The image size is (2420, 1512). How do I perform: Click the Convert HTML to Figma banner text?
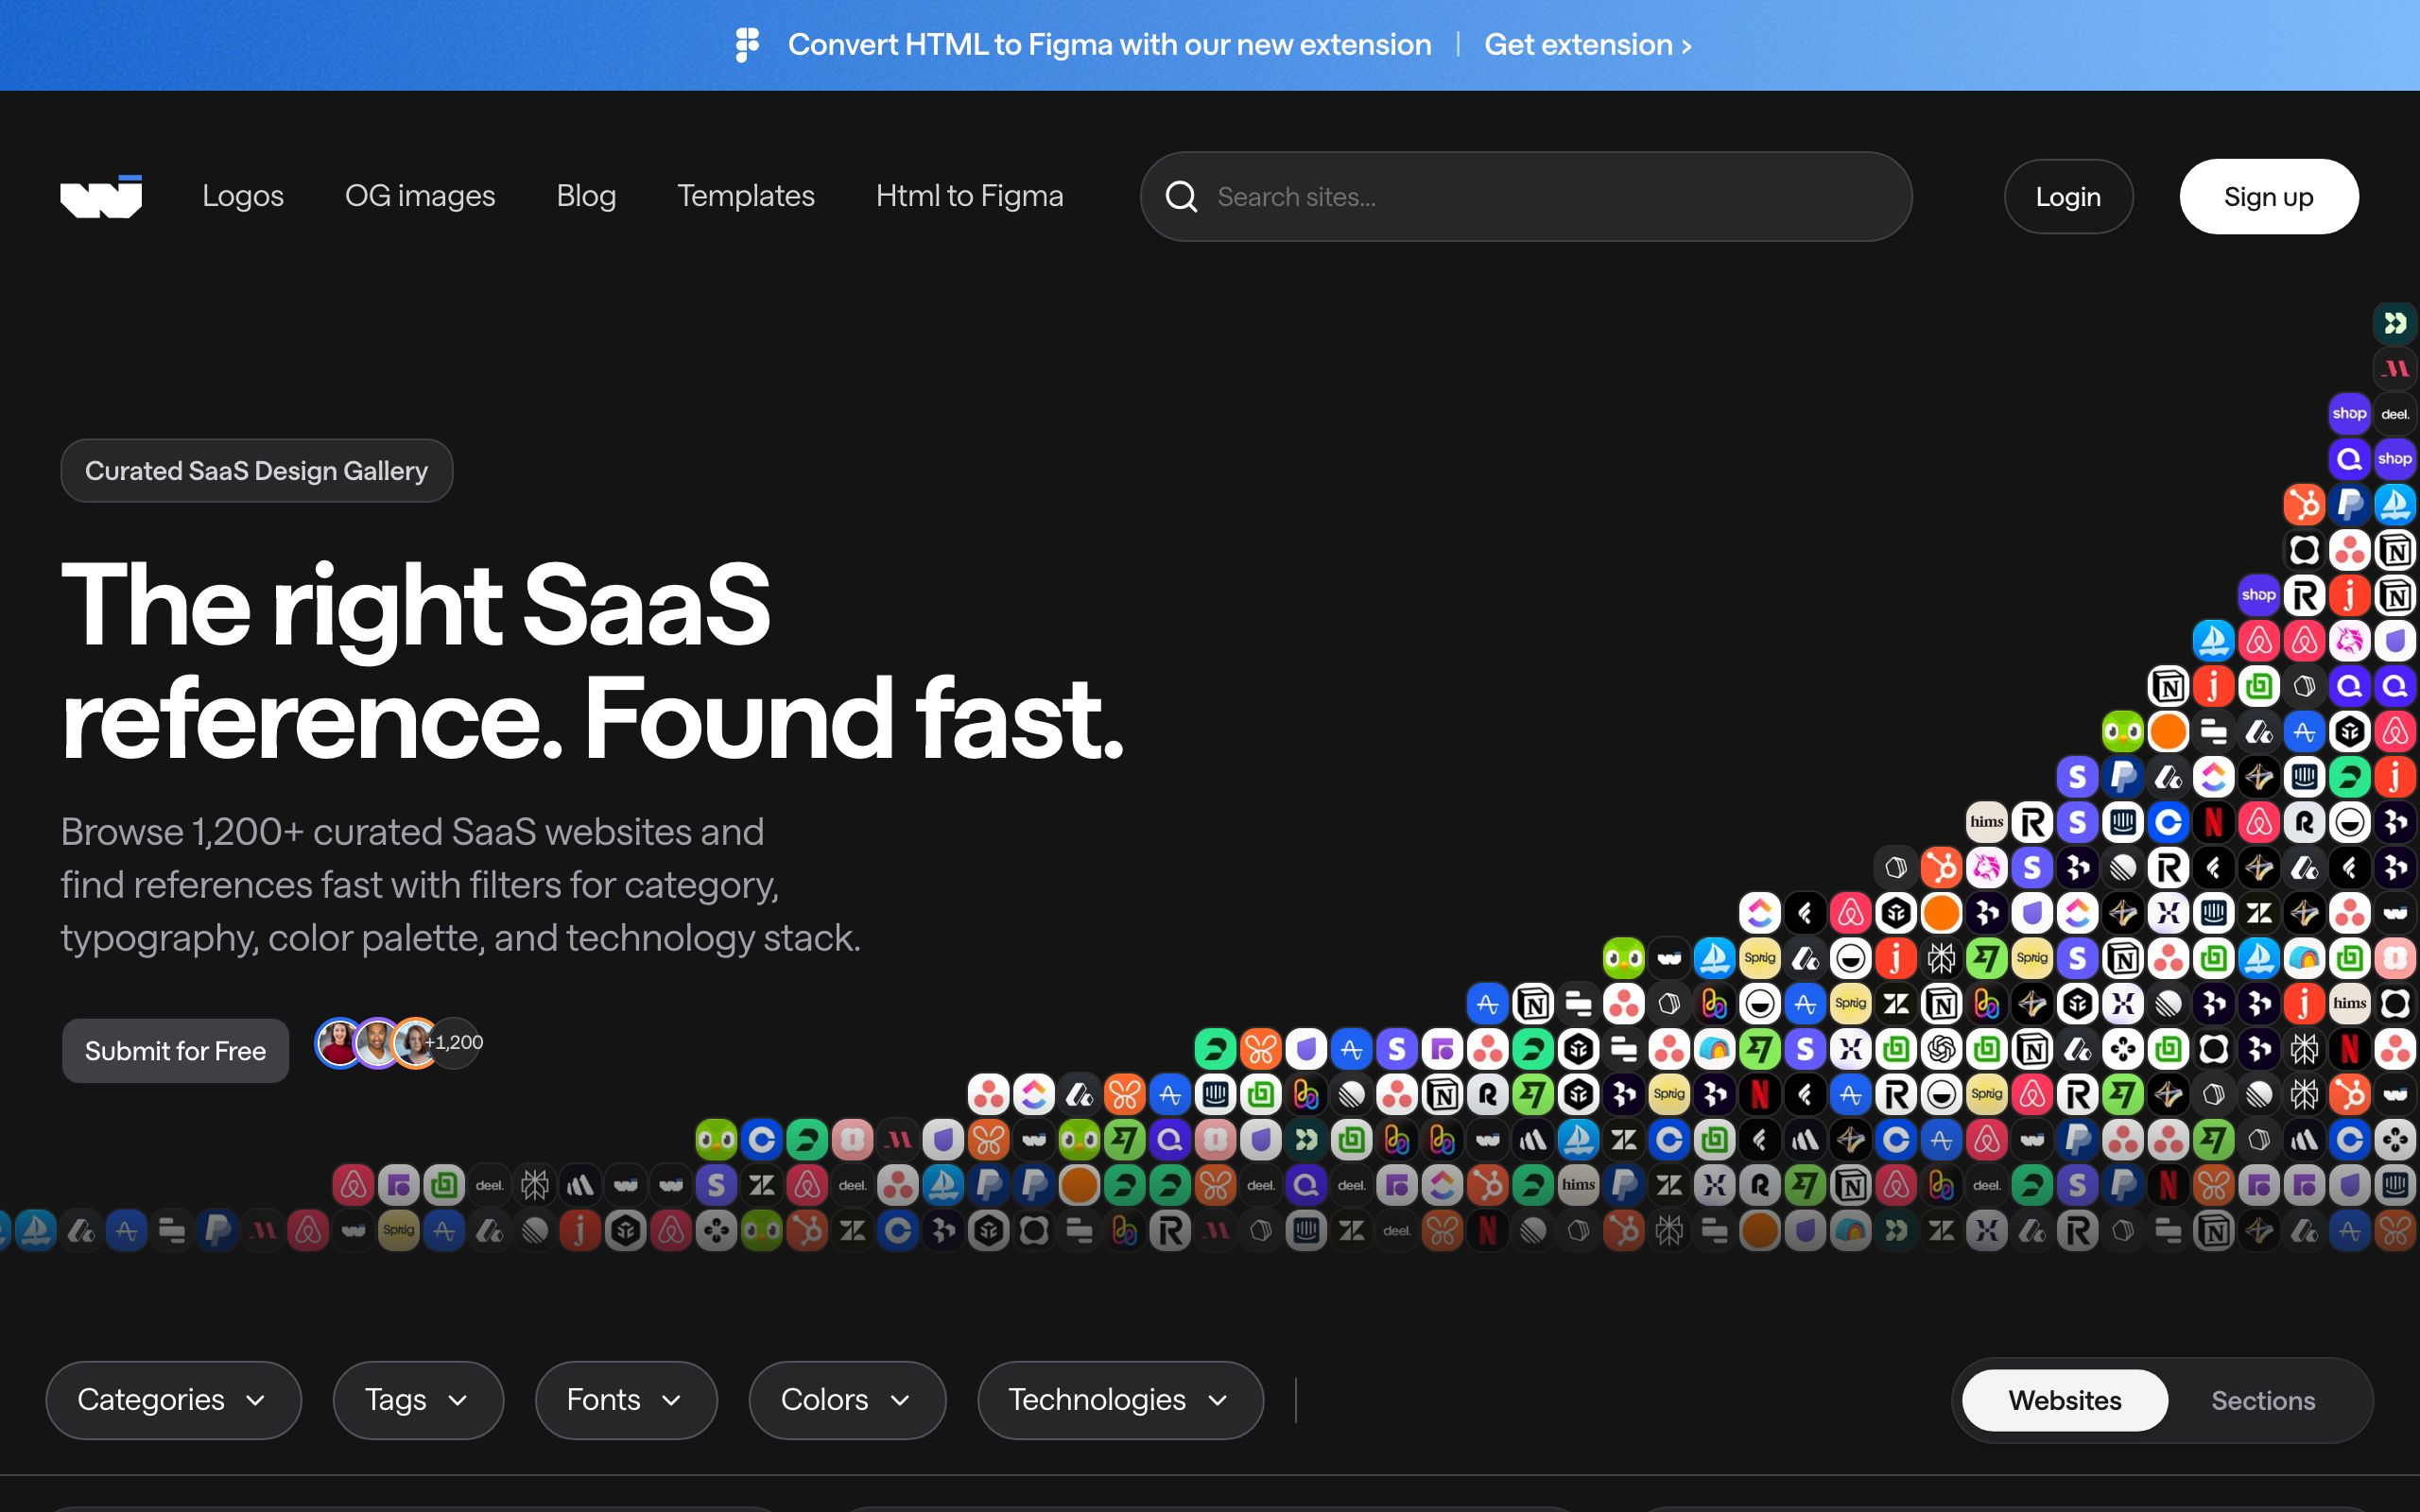1109,45
